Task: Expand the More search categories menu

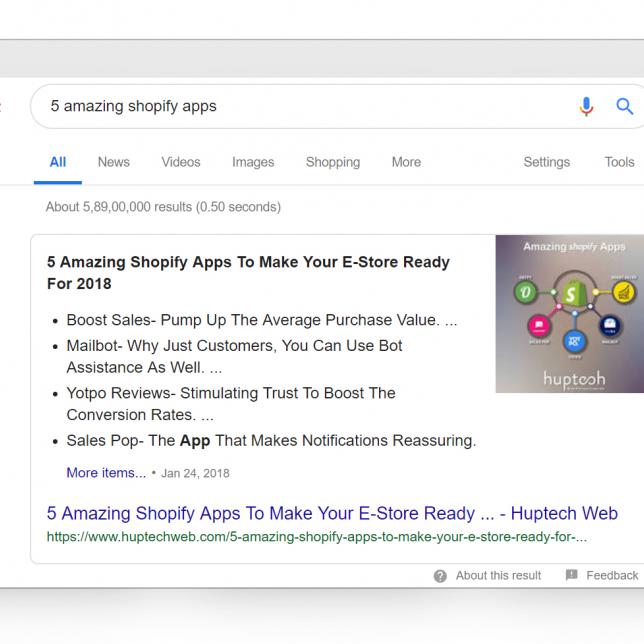Action: (406, 162)
